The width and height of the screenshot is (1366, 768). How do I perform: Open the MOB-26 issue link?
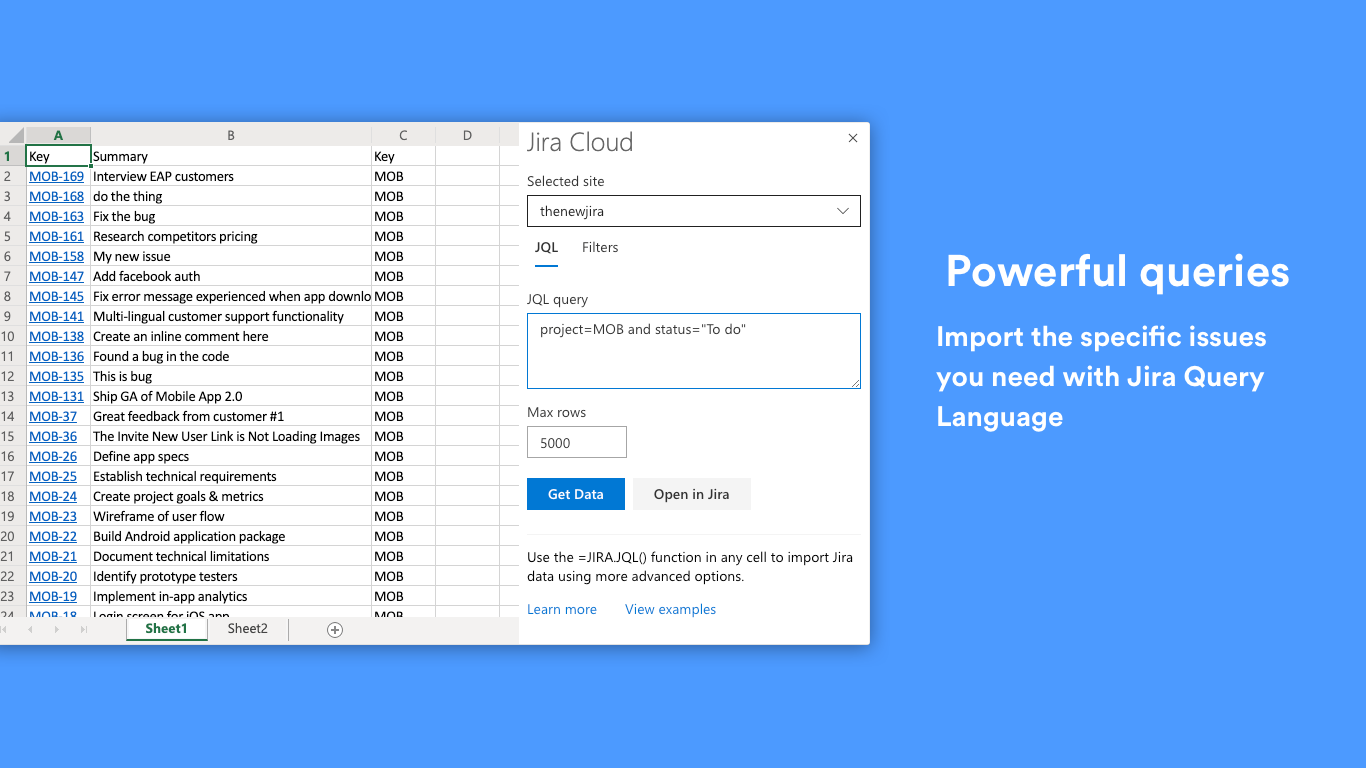tap(53, 456)
